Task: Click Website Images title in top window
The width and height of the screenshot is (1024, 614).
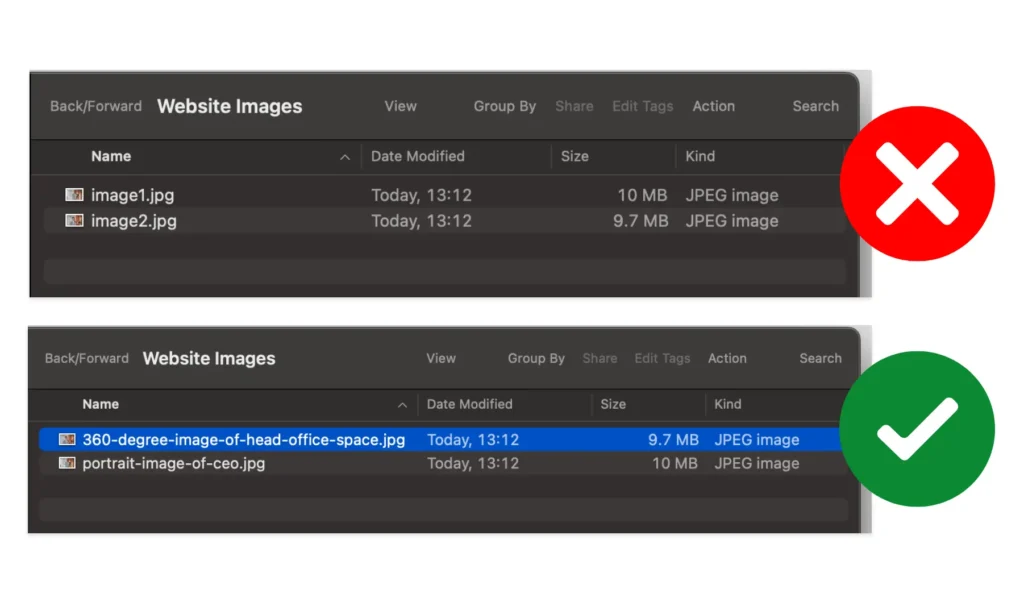Action: [230, 106]
